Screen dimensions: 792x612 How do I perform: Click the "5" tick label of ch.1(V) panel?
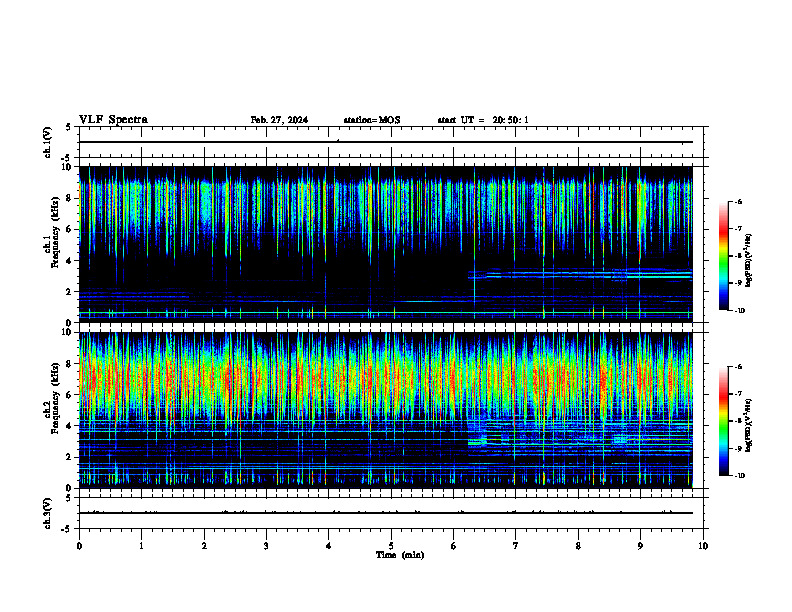point(68,127)
